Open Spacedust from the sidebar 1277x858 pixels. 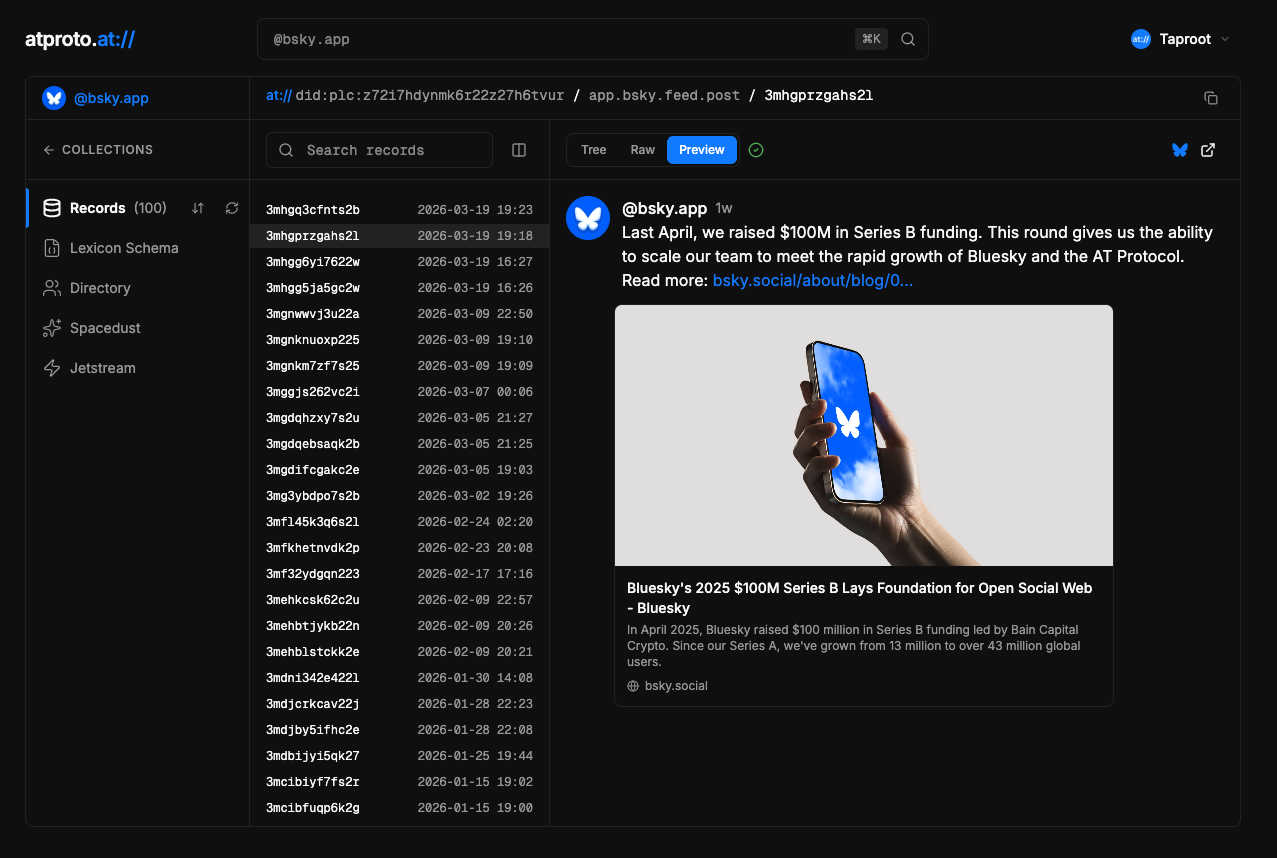click(x=104, y=328)
